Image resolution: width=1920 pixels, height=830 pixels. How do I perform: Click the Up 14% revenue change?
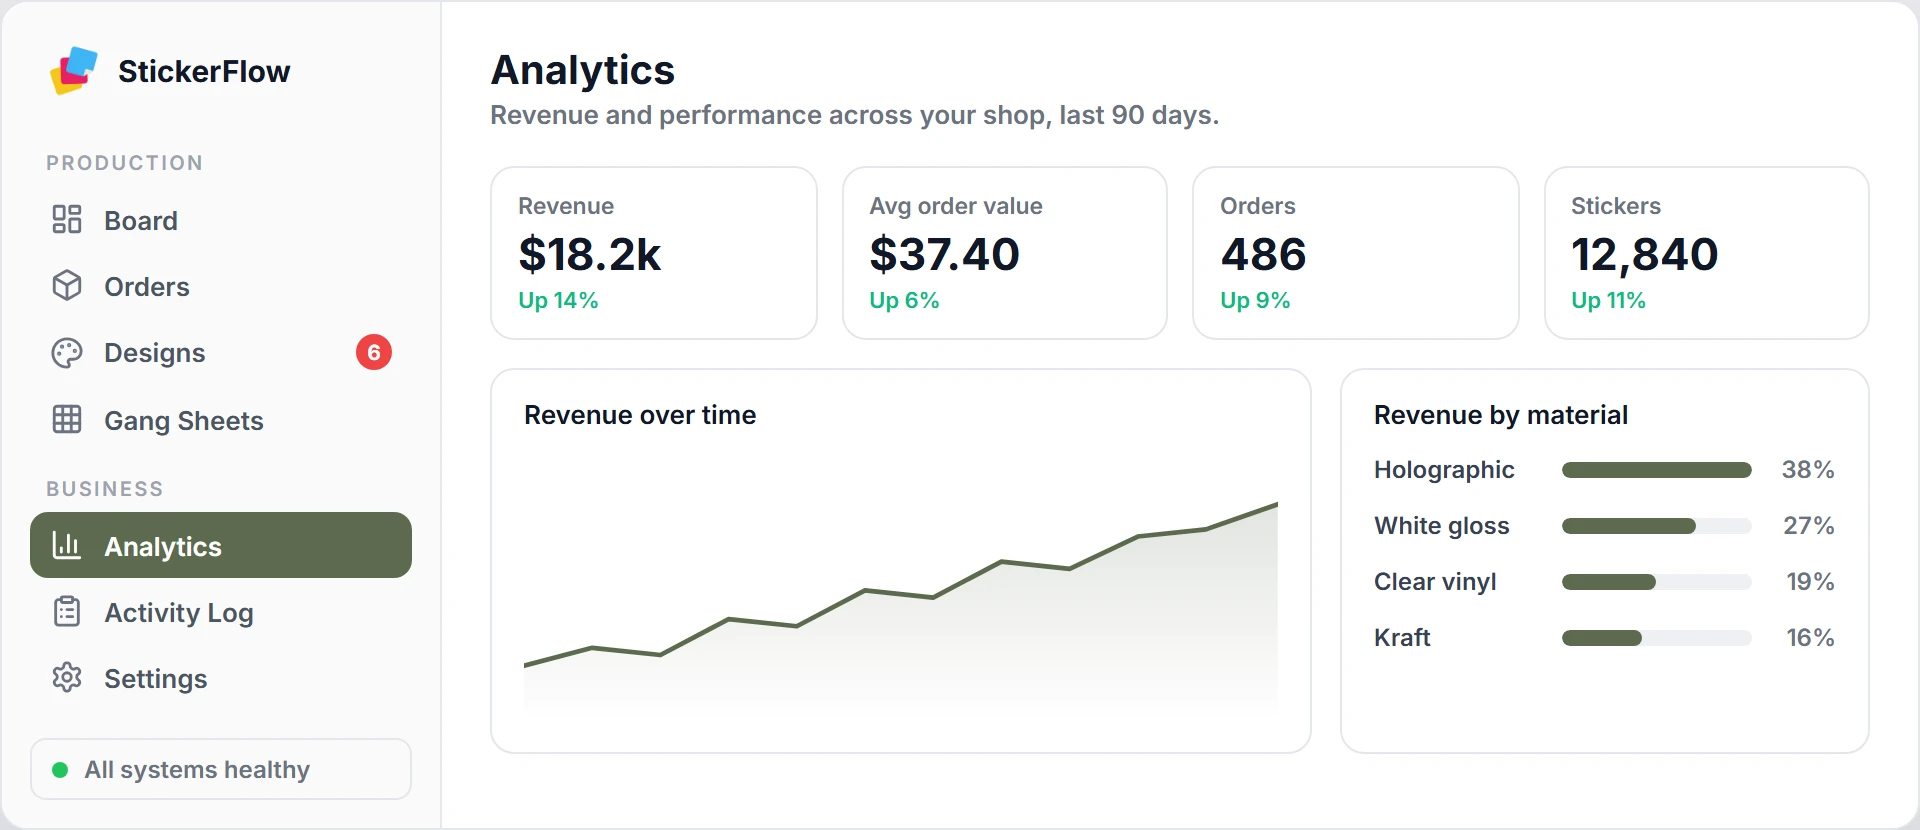(558, 300)
